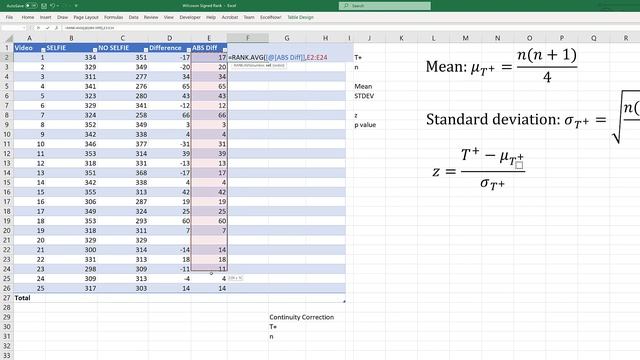Viewport: 640px width, 360px height.
Task: Click the Name Box
Action: [13, 28]
